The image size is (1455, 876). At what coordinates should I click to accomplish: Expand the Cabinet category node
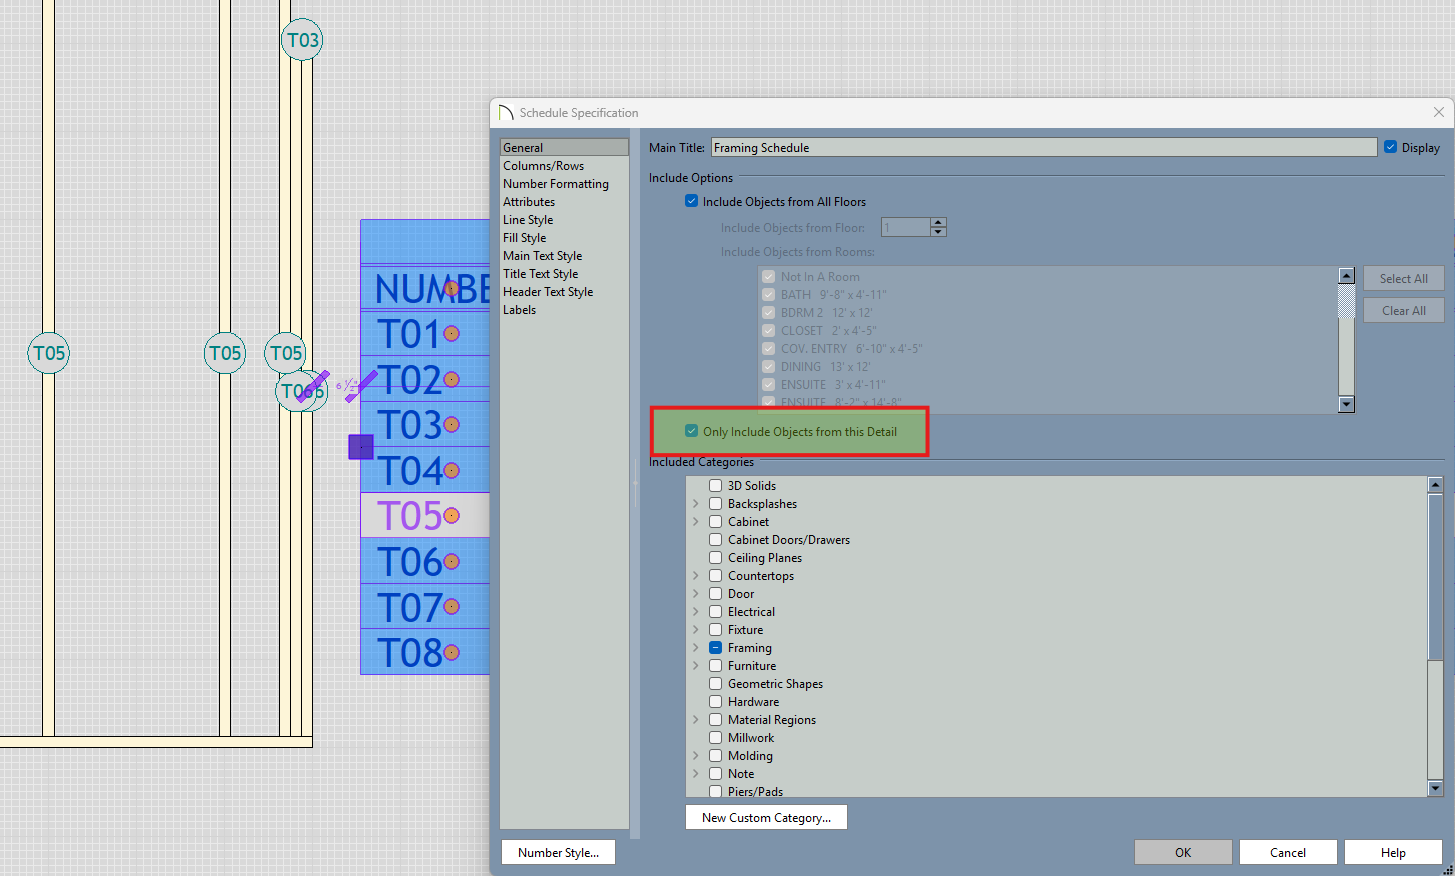click(x=696, y=522)
